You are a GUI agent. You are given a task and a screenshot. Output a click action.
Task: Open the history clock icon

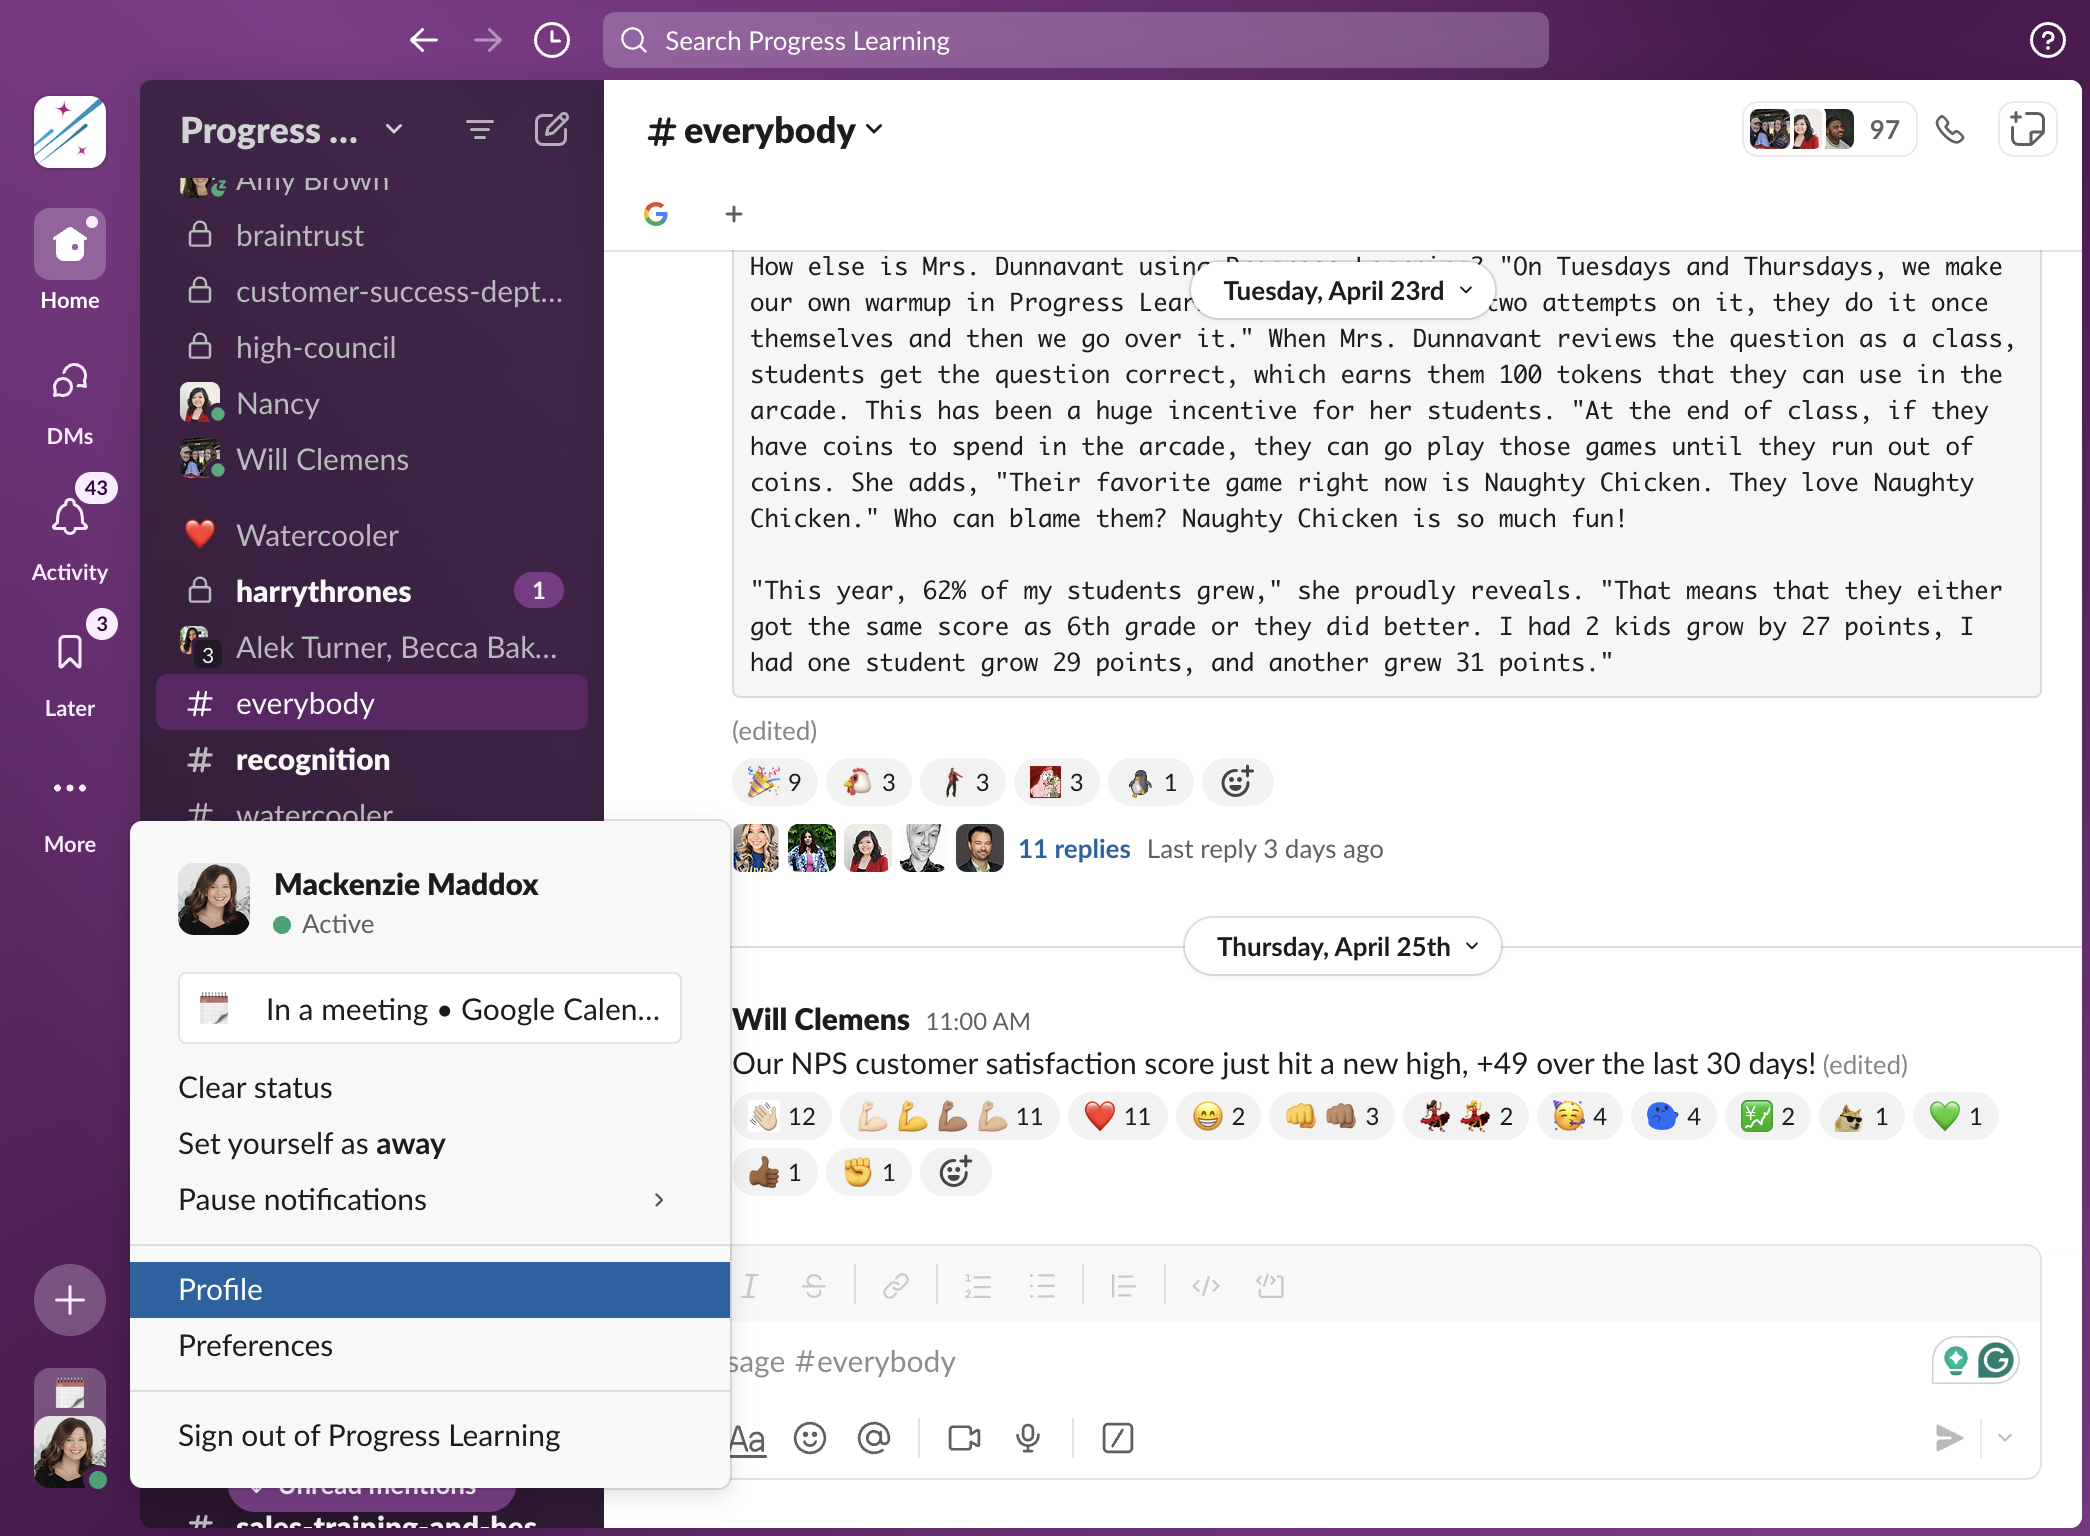coord(552,40)
